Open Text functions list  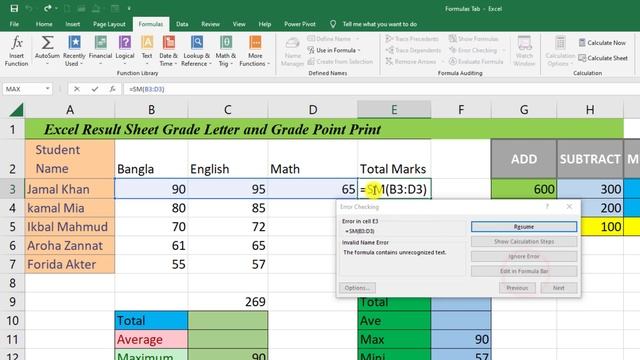[x=147, y=51]
